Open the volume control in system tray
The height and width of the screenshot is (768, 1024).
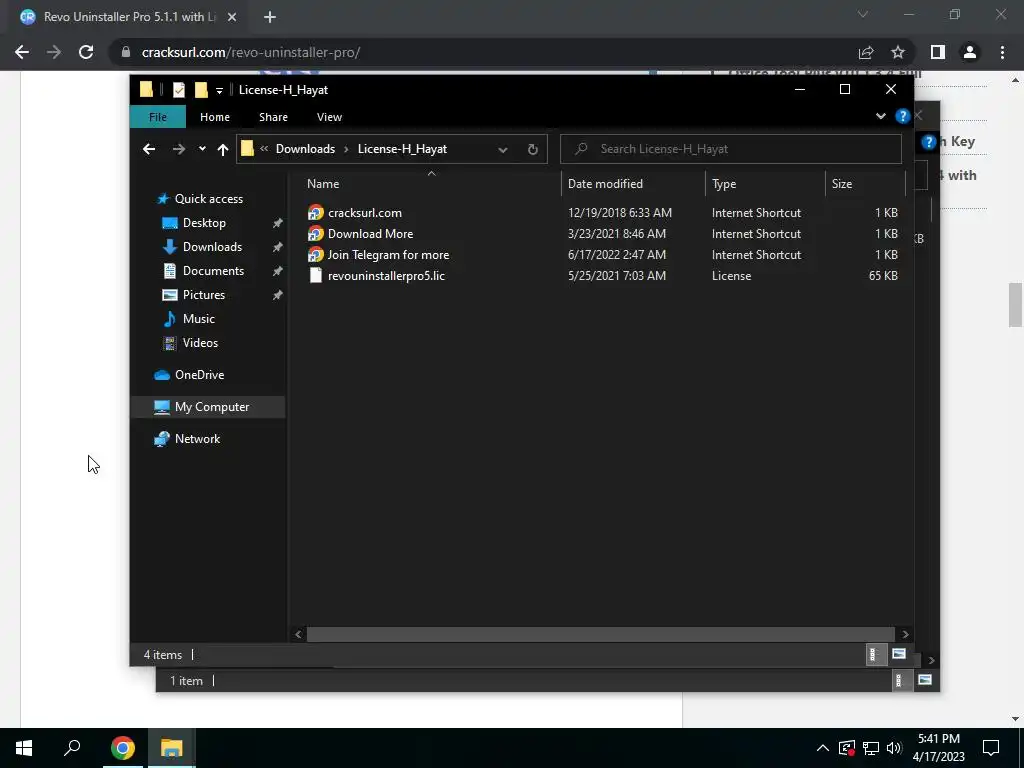[894, 748]
